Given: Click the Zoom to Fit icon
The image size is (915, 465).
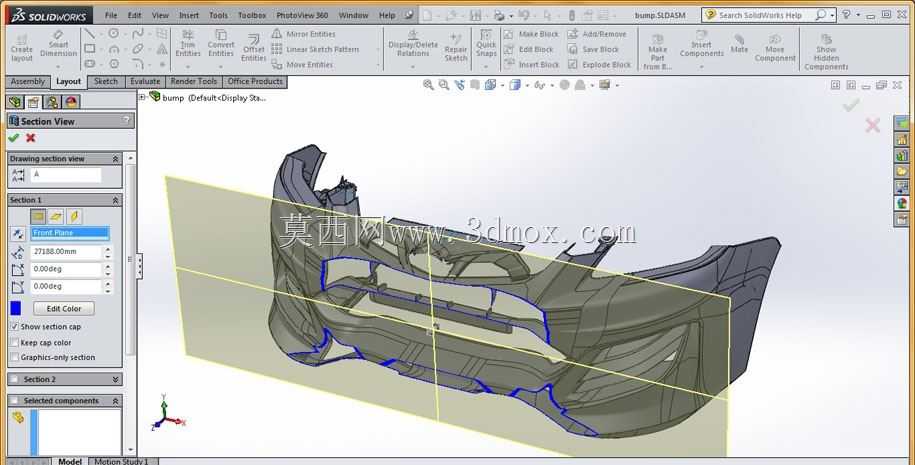Looking at the screenshot, I should pos(428,85).
